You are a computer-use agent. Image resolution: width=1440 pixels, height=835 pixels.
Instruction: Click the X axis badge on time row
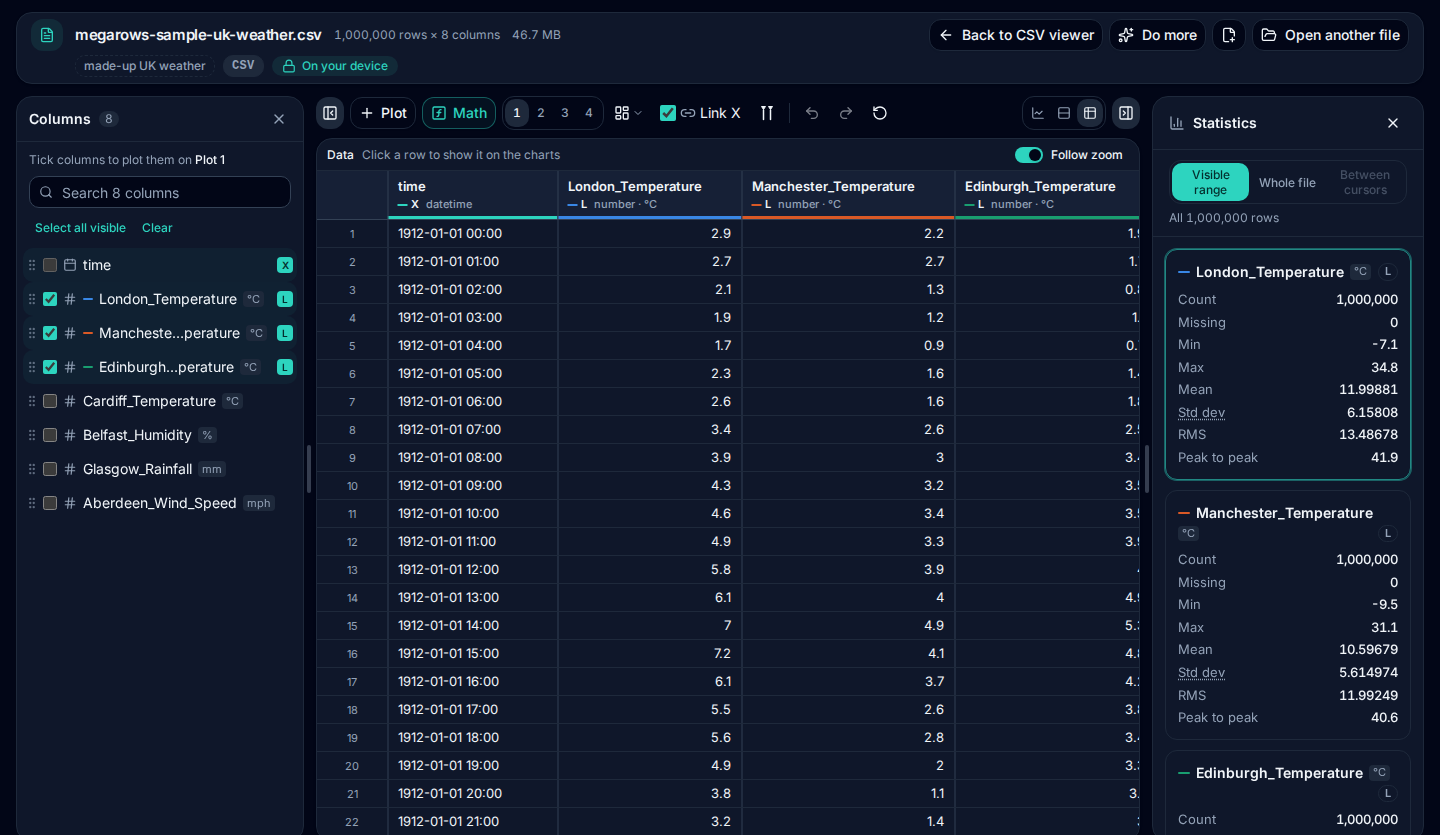click(285, 265)
